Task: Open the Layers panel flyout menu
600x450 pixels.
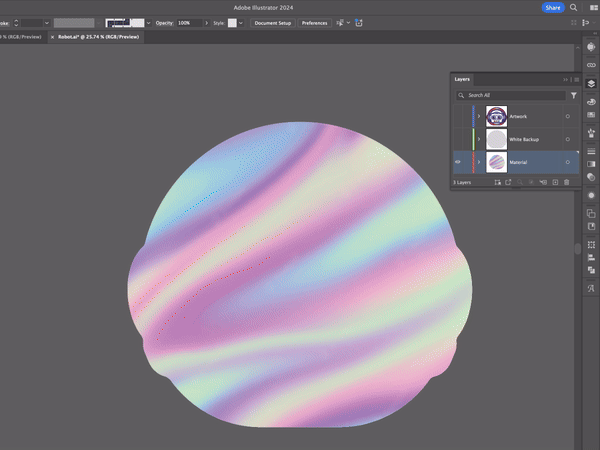Action: click(577, 80)
